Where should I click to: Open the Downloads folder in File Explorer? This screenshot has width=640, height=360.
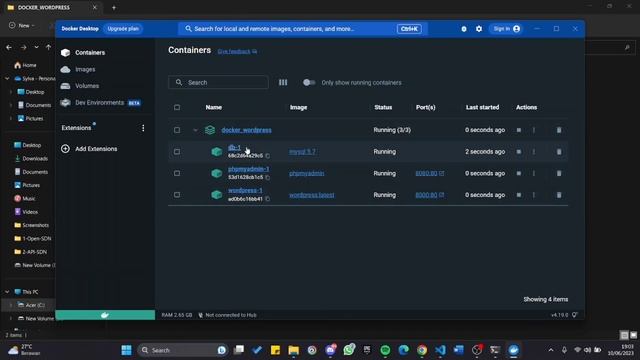point(35,158)
